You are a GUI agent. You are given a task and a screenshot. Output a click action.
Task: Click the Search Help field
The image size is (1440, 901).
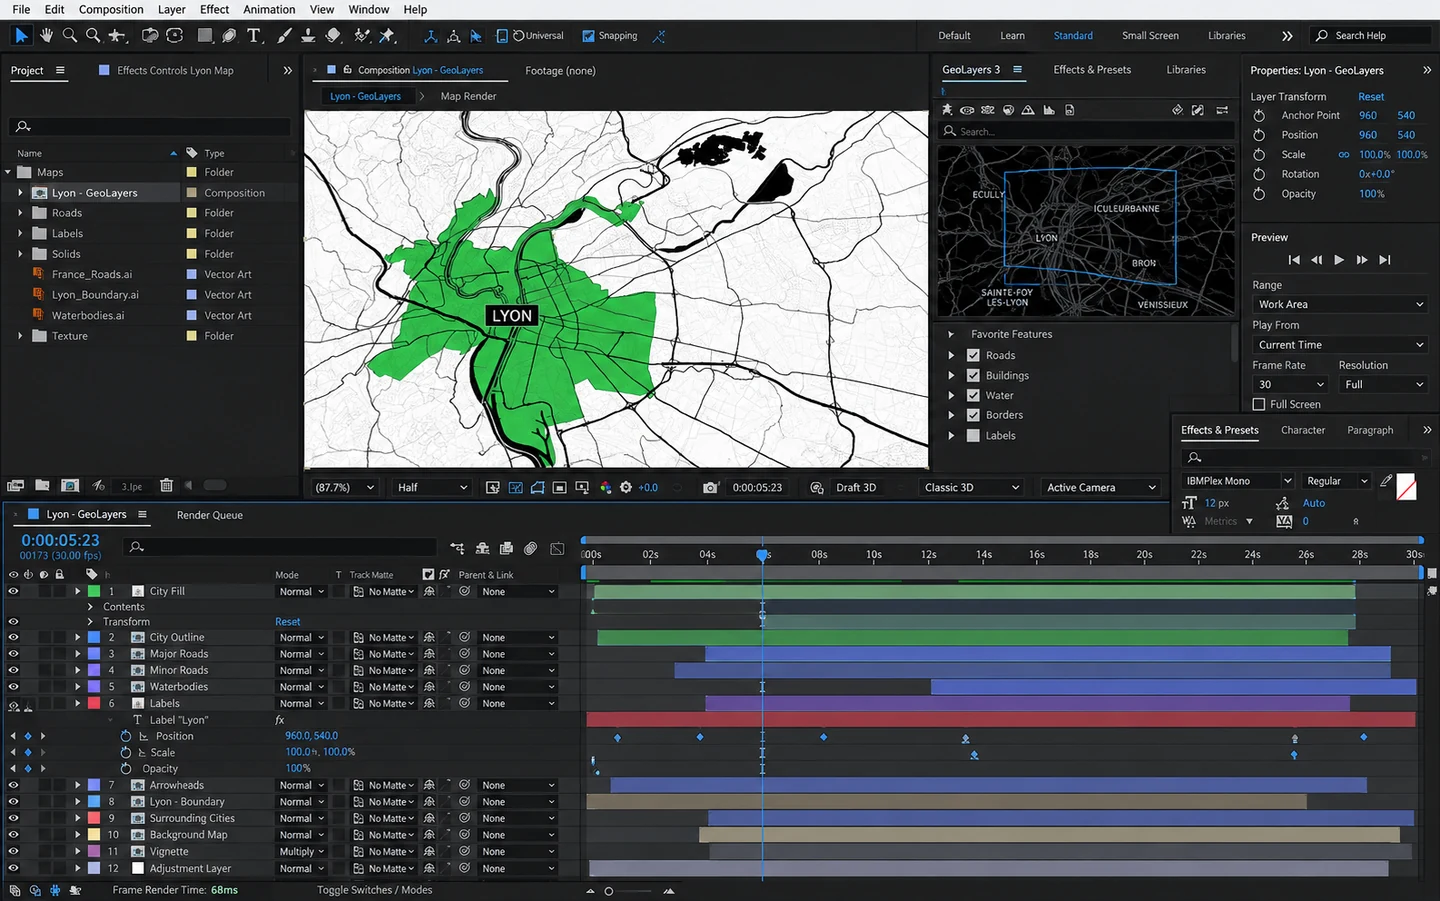click(1370, 35)
